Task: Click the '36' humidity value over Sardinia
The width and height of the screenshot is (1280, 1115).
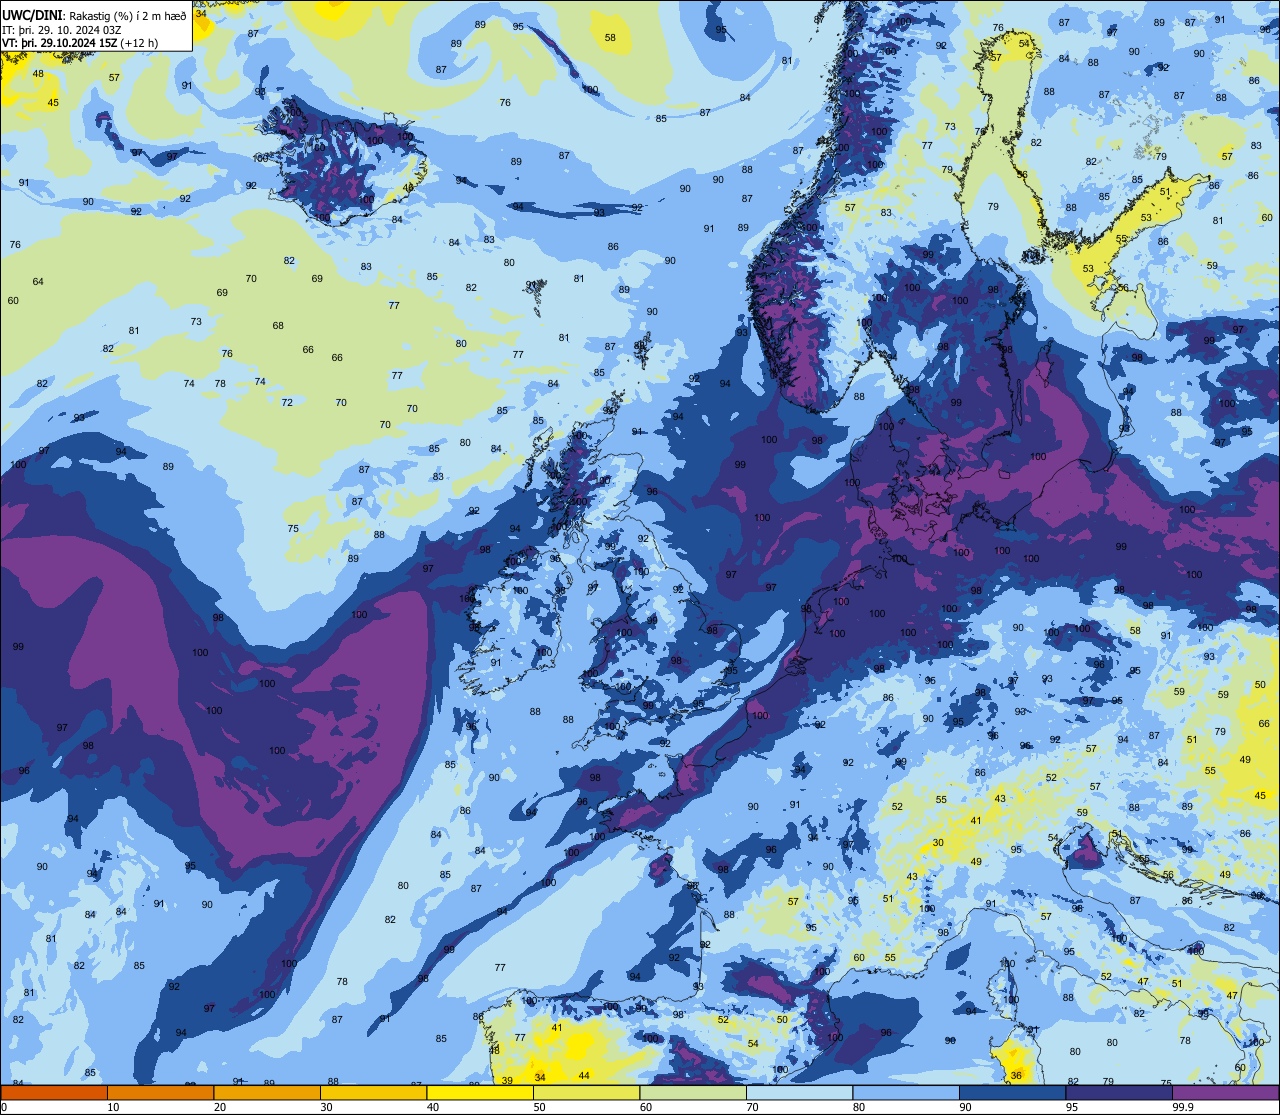Action: click(x=1016, y=1076)
